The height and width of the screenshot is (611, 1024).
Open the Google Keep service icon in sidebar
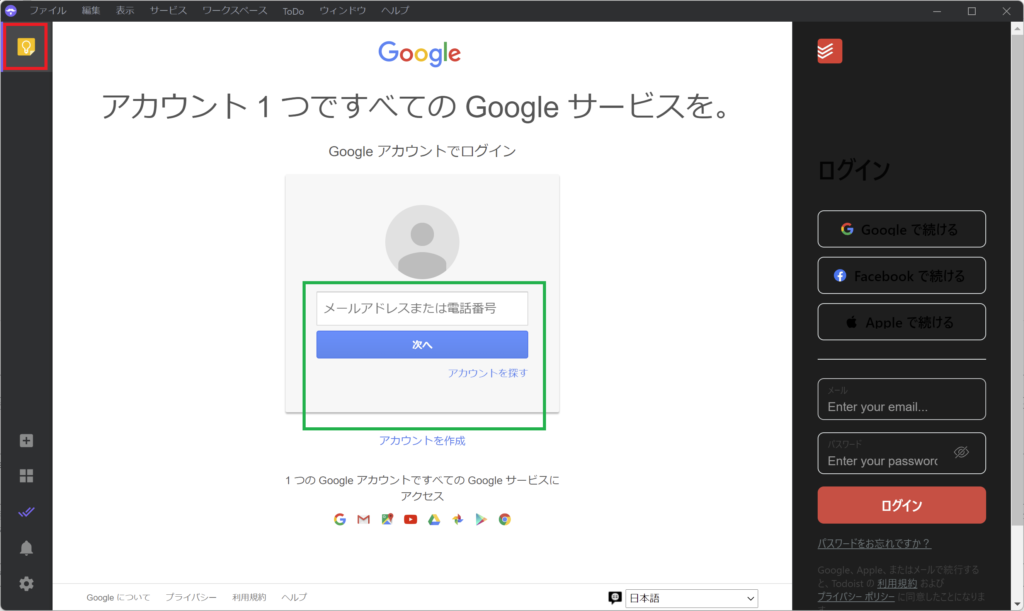pos(25,47)
